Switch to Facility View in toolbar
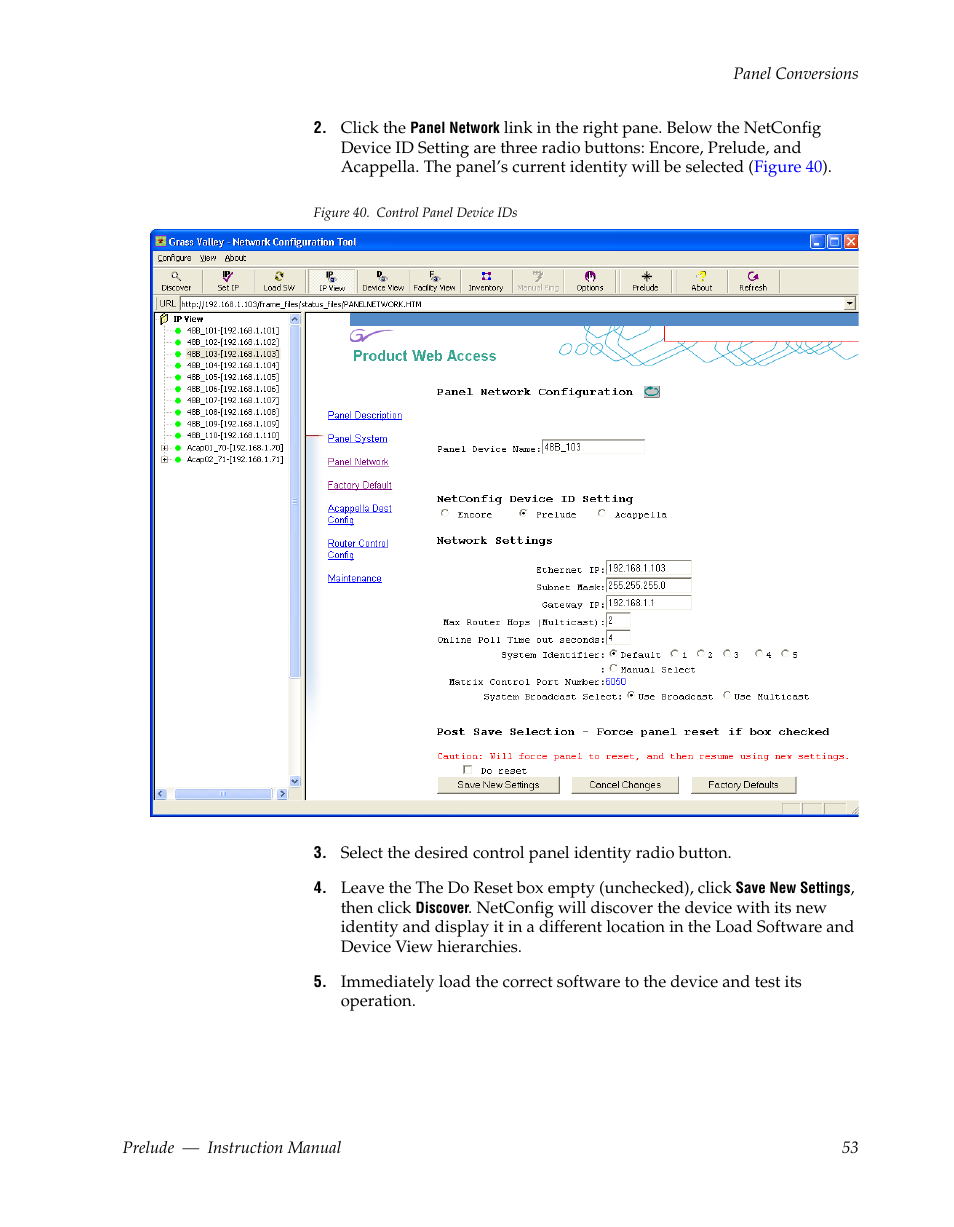Screen dimensions: 954x1227 pos(434,280)
